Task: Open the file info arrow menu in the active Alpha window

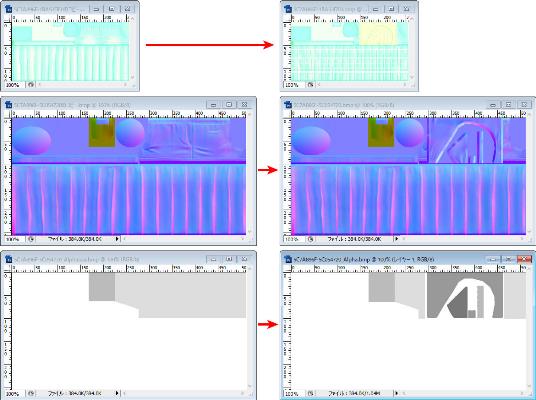Action: pos(397,393)
